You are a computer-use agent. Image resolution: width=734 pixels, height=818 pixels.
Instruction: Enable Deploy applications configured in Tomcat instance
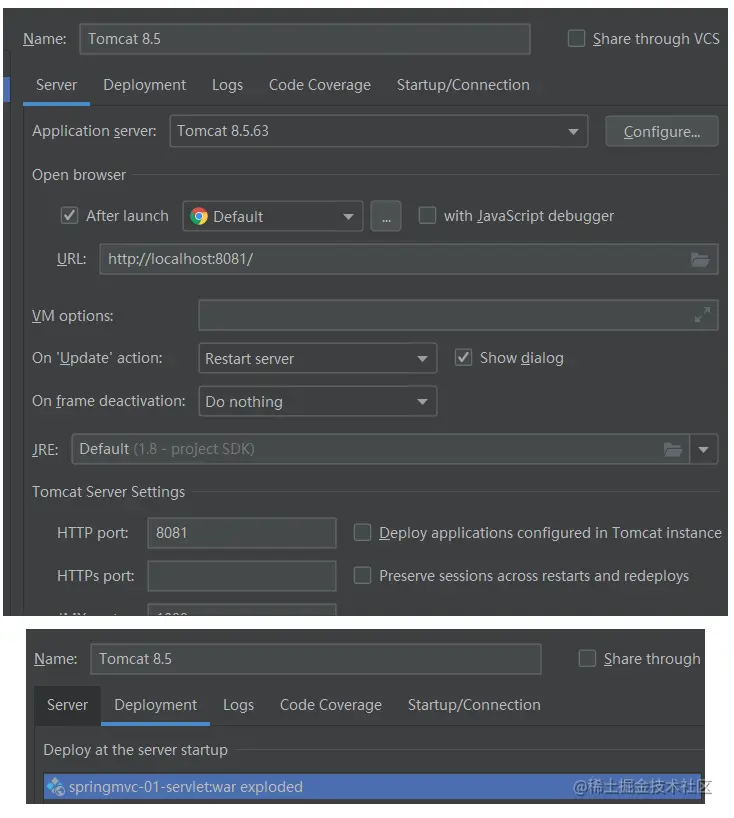pos(362,532)
